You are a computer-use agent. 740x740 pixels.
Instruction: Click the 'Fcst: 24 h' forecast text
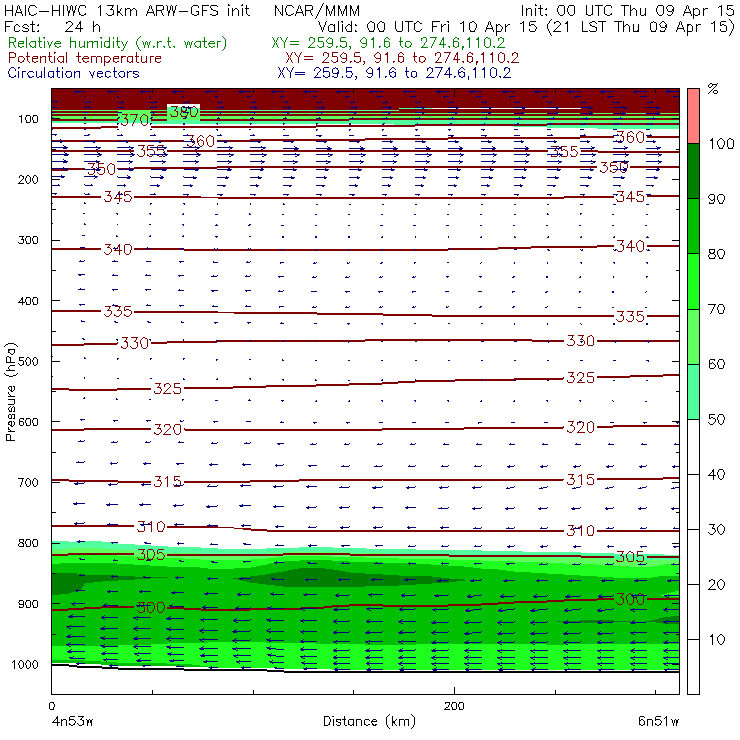pos(52,26)
